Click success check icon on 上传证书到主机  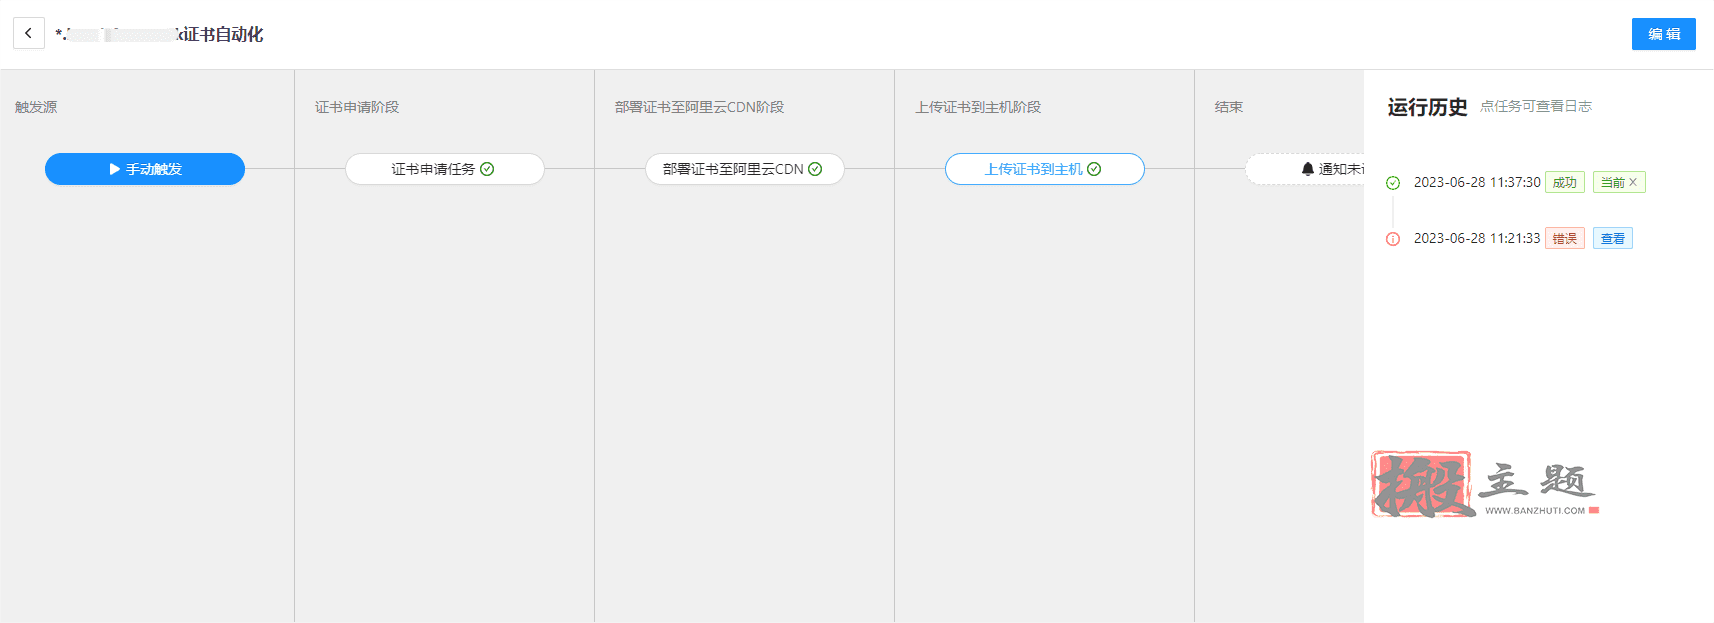point(1094,169)
